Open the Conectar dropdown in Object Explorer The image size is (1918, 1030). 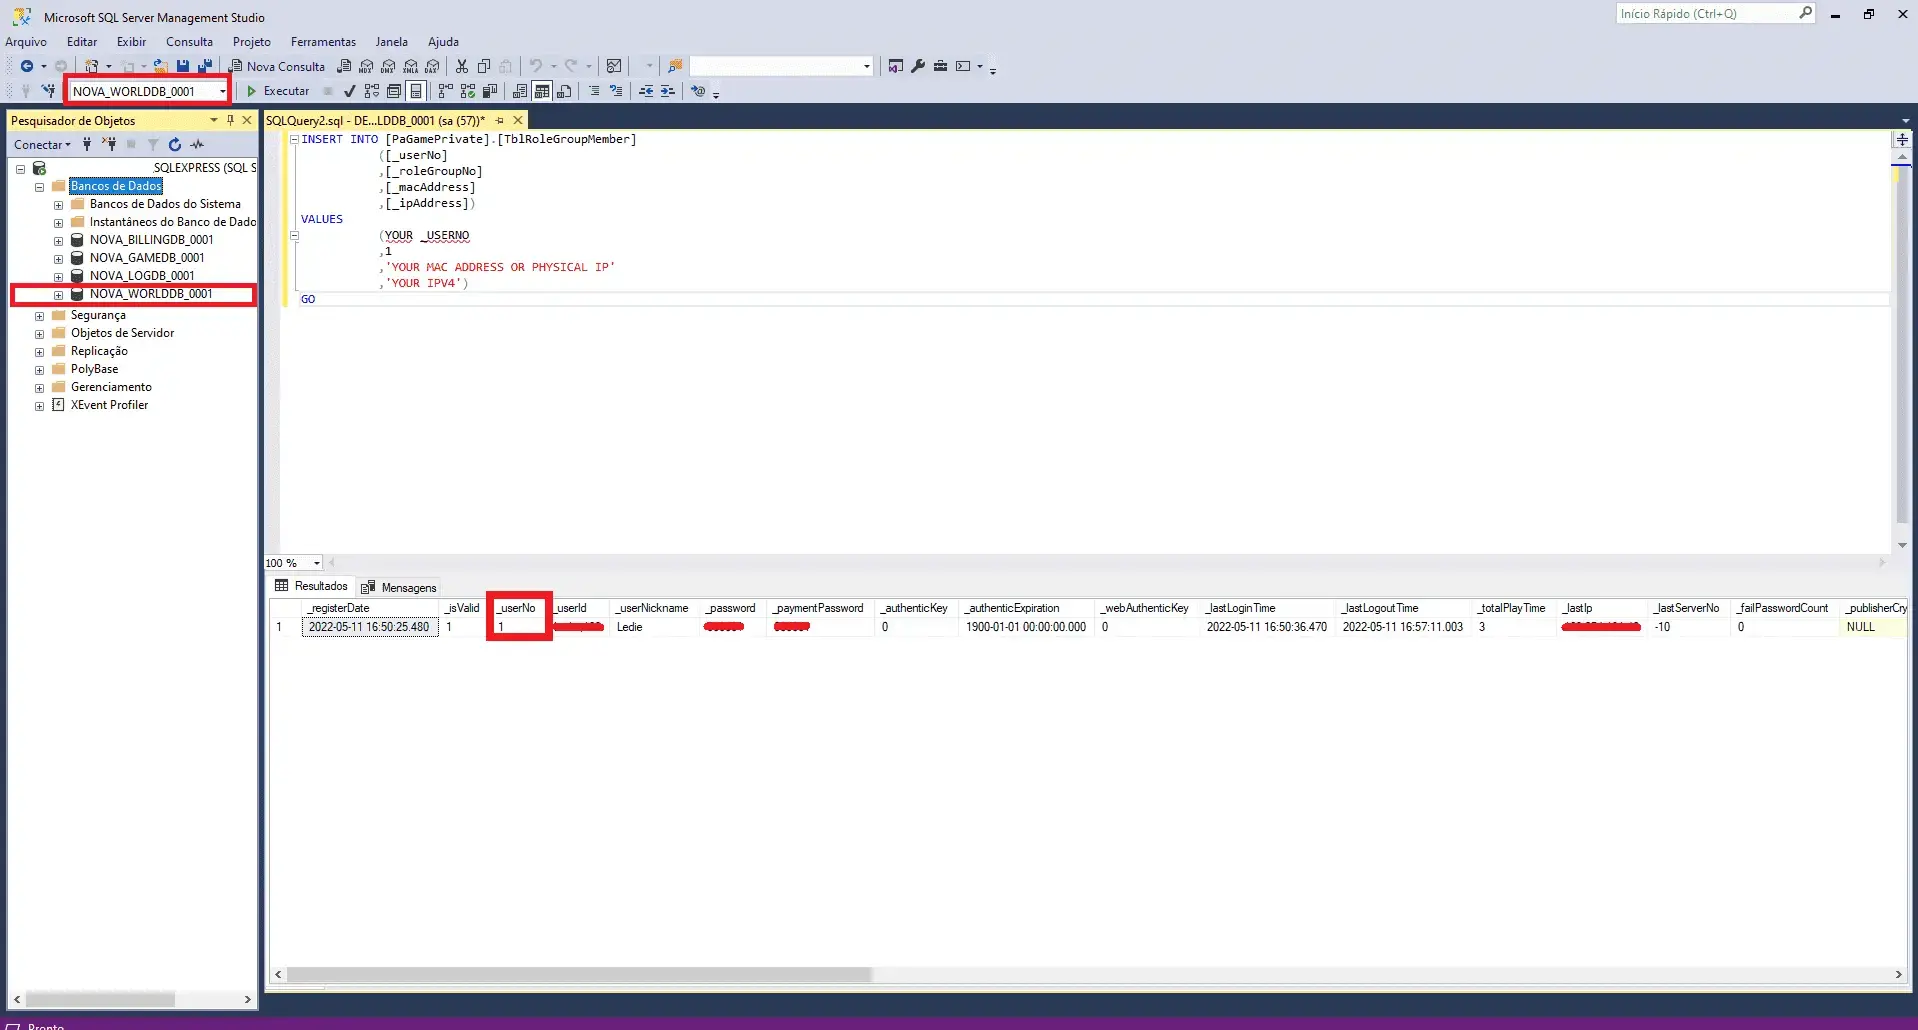[x=42, y=144]
